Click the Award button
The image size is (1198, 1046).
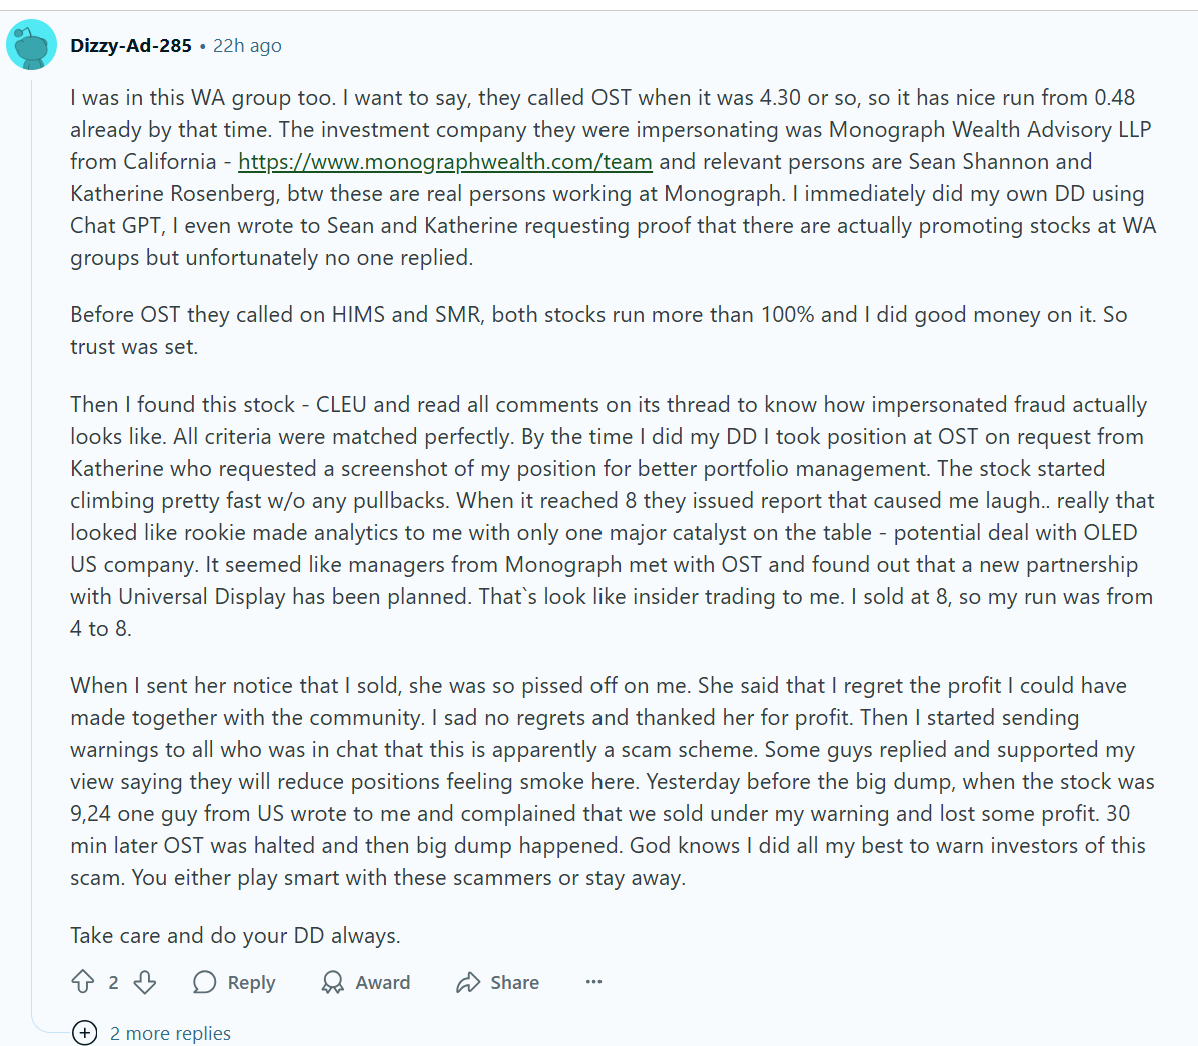[x=383, y=982]
